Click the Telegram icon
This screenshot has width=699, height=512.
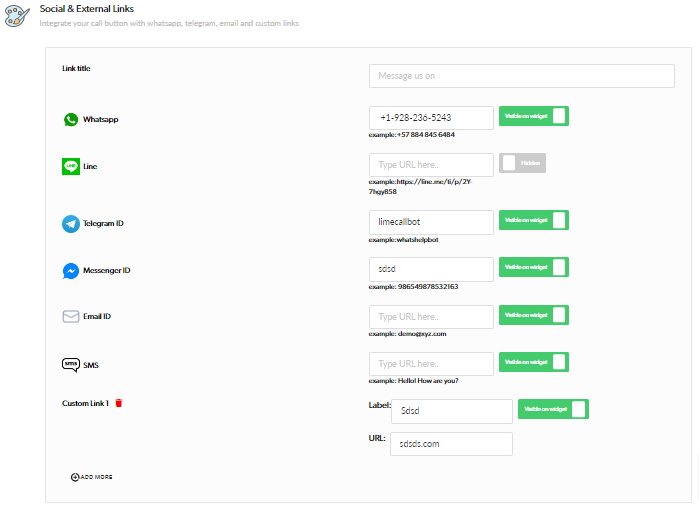tap(71, 224)
